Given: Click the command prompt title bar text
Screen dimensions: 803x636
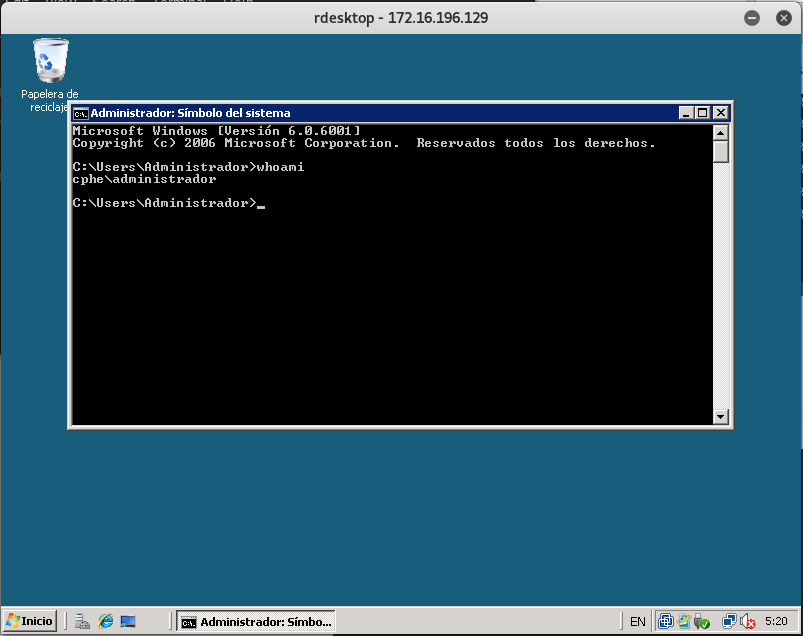Looking at the screenshot, I should (x=191, y=113).
